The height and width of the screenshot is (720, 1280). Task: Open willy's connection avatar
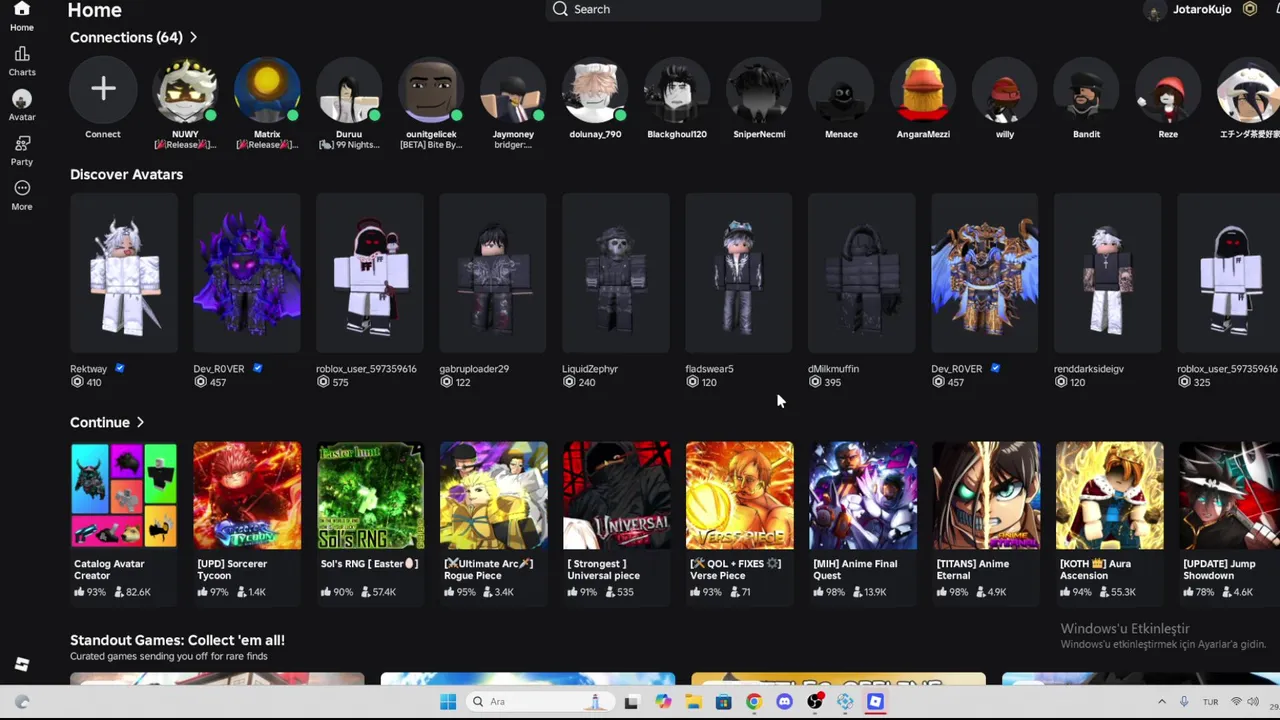click(x=1005, y=89)
